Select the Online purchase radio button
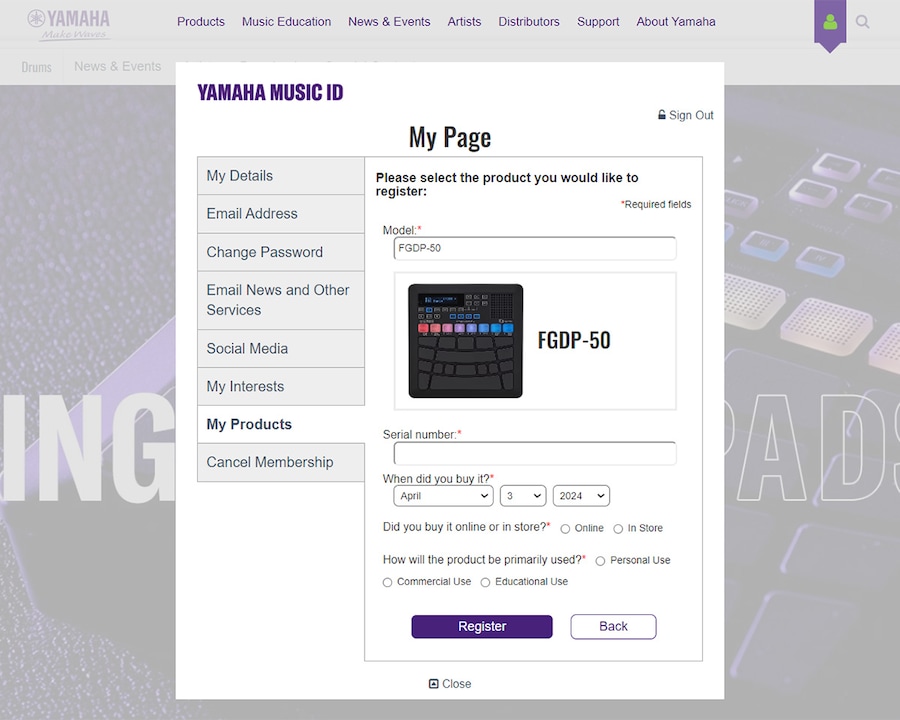Screen dimensions: 900x720 click(x=565, y=529)
